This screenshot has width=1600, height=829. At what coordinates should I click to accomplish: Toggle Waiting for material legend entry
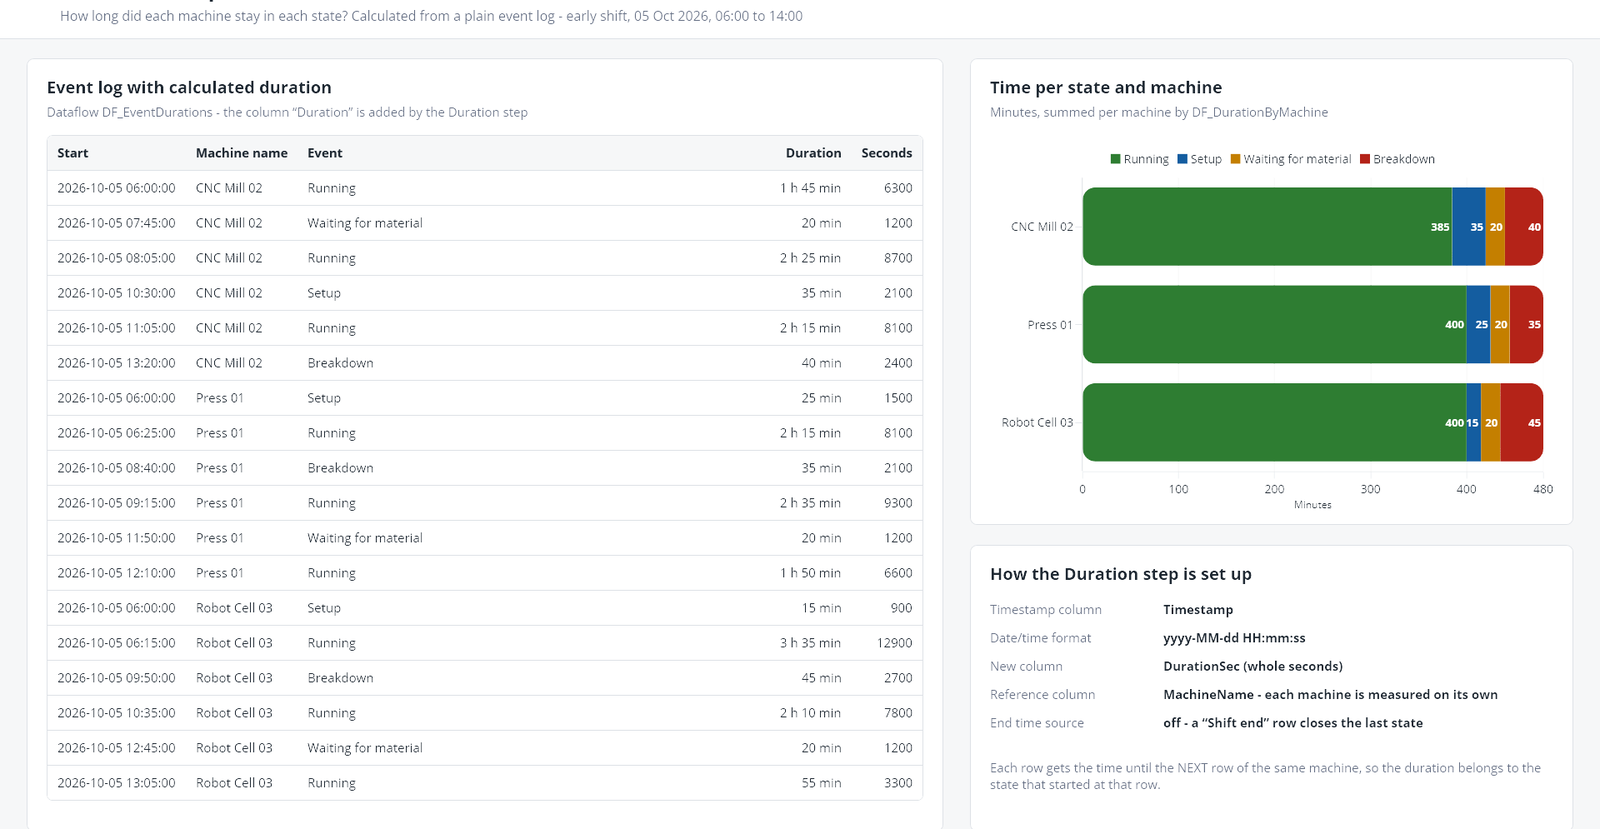1290,159
